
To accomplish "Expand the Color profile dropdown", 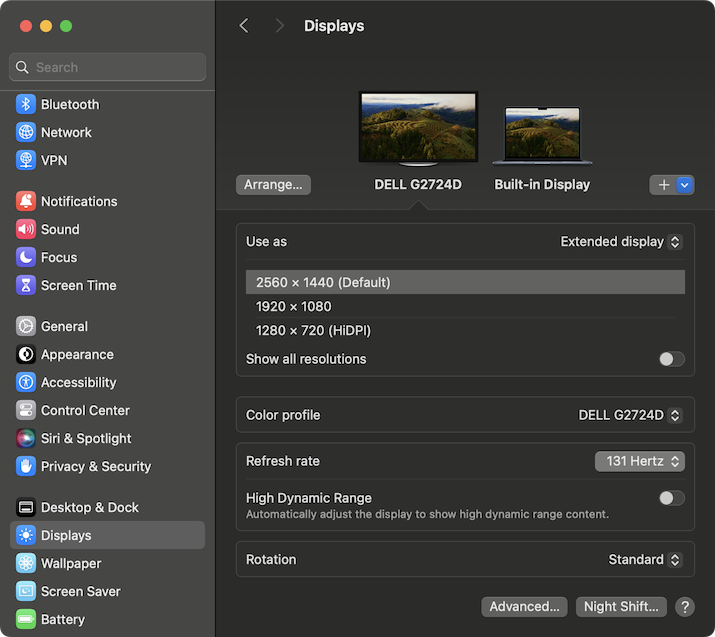I will pyautogui.click(x=630, y=415).
